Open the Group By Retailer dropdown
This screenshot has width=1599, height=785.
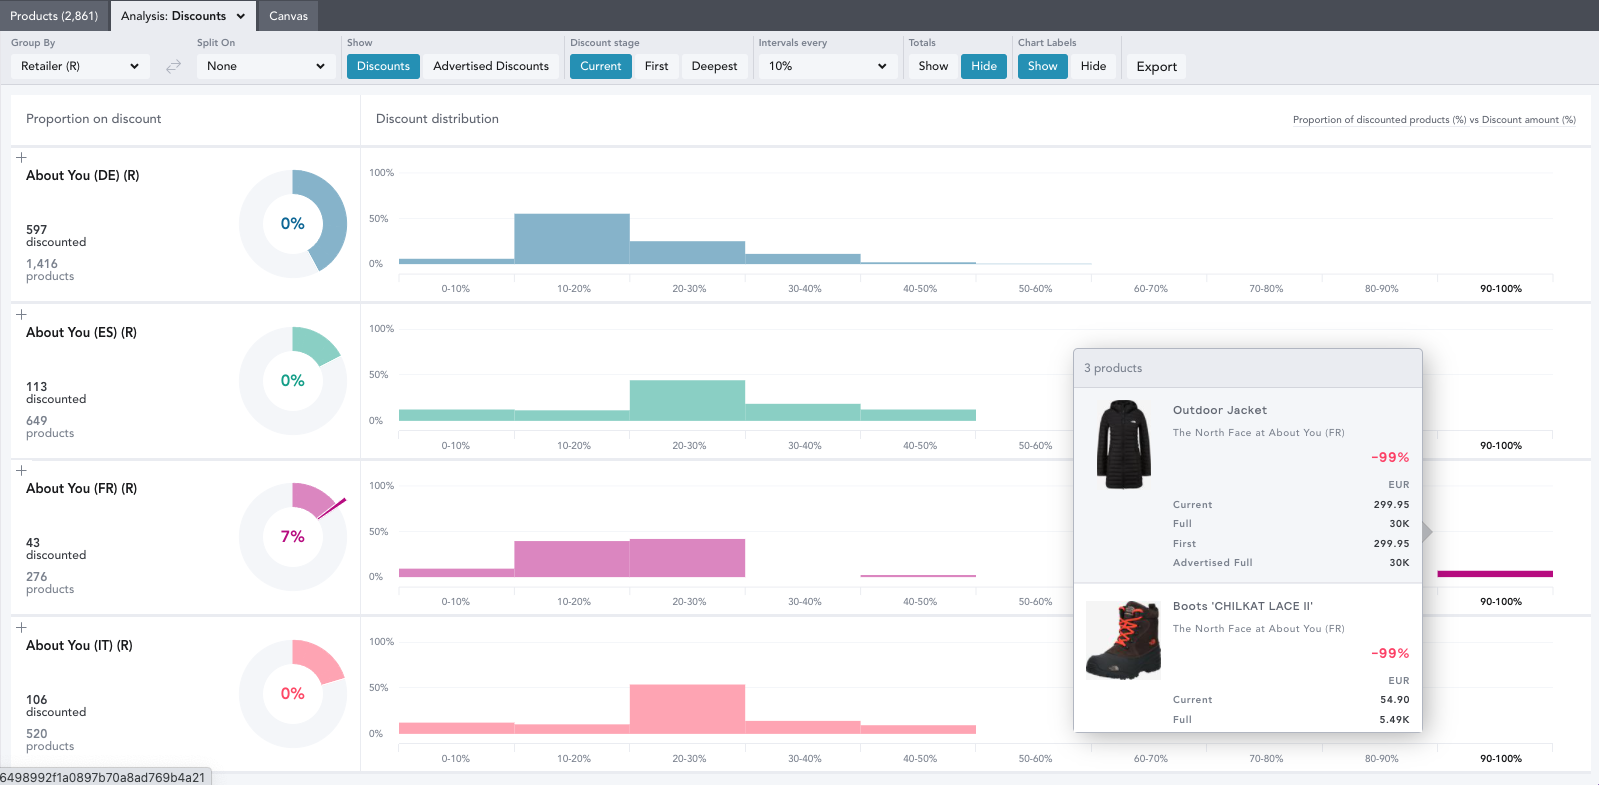(x=80, y=66)
